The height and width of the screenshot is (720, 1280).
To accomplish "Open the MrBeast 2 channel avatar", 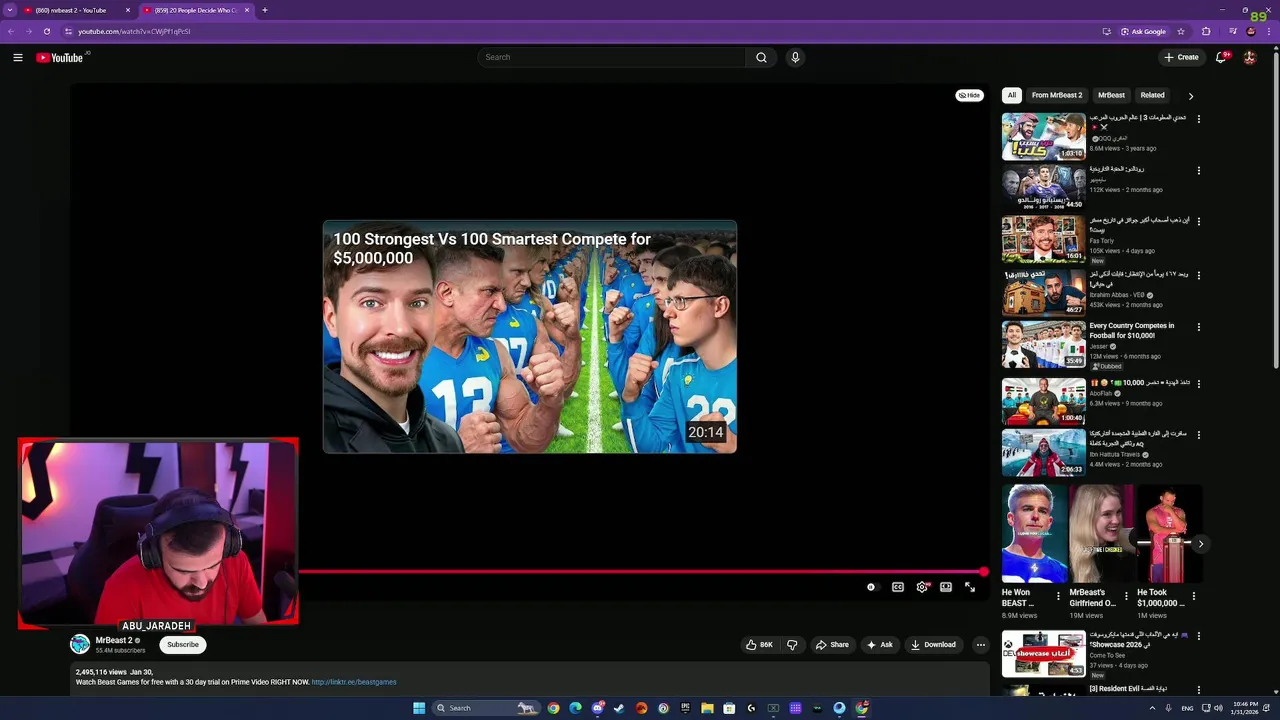I will point(80,645).
